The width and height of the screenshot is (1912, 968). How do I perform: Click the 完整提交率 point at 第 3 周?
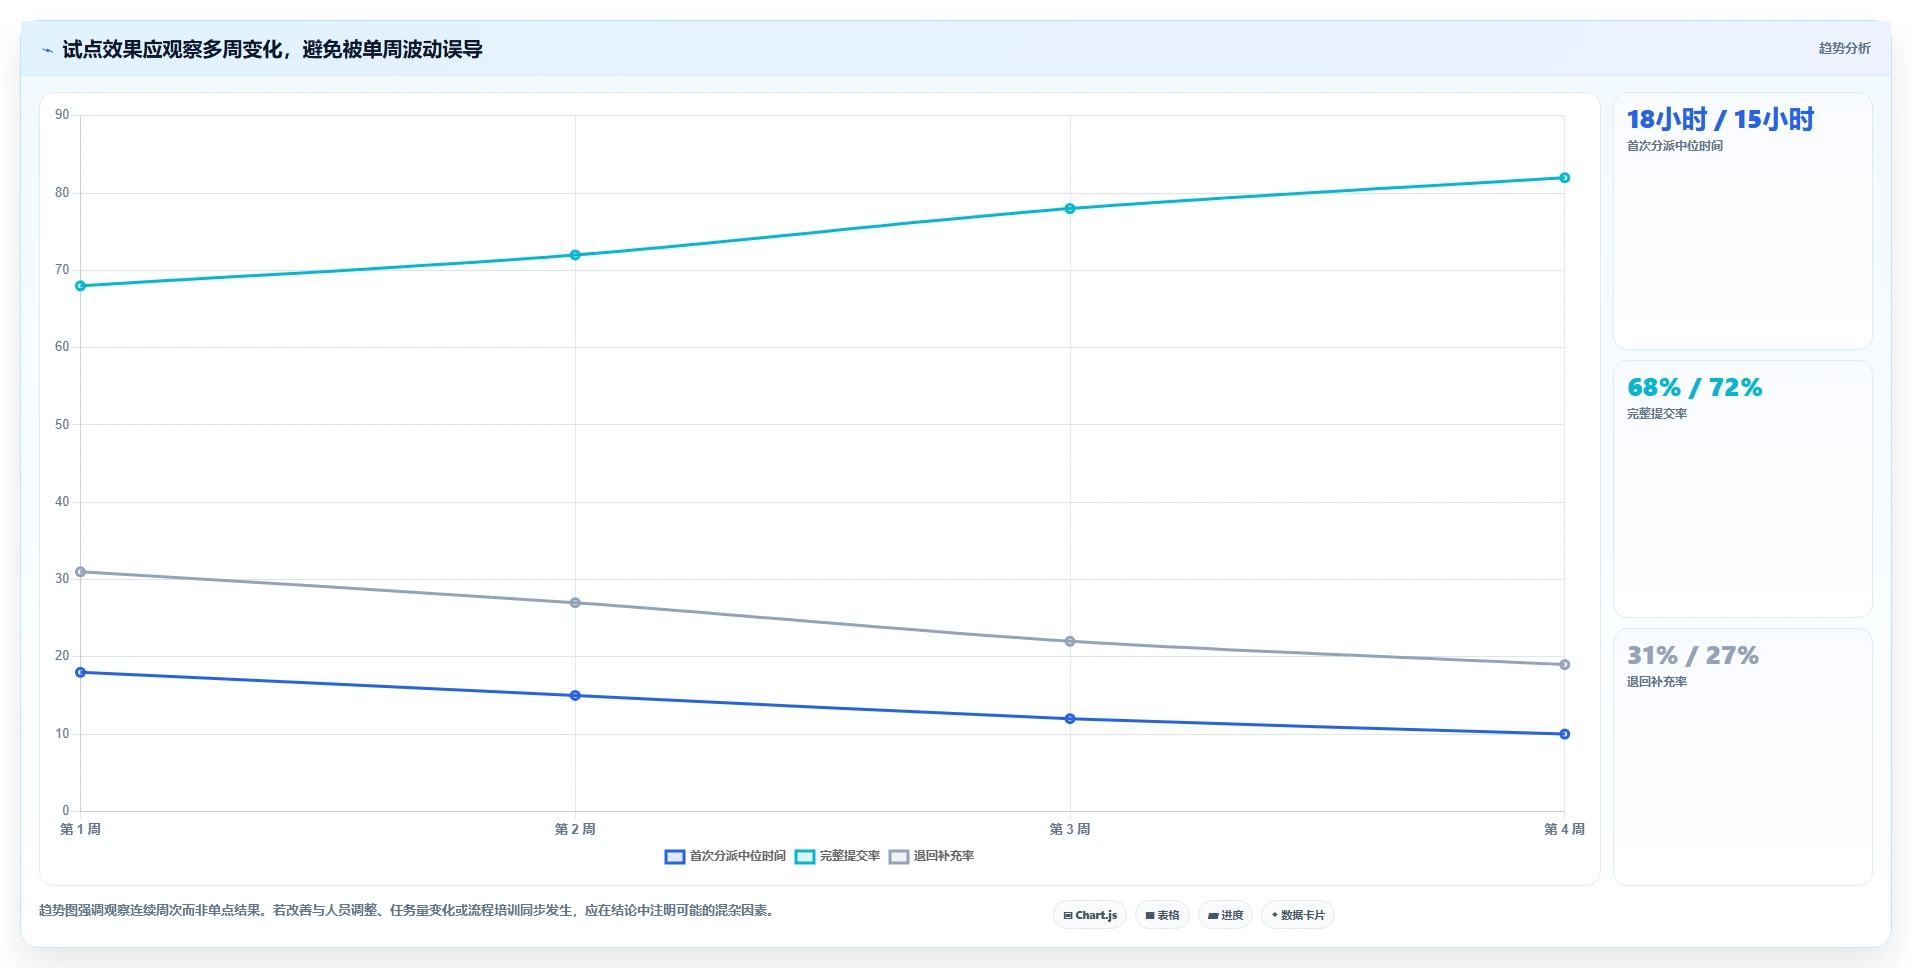click(x=1070, y=209)
